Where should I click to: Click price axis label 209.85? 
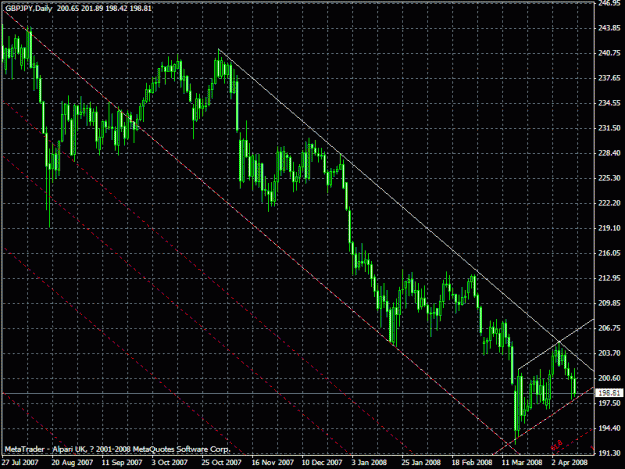(x=609, y=303)
